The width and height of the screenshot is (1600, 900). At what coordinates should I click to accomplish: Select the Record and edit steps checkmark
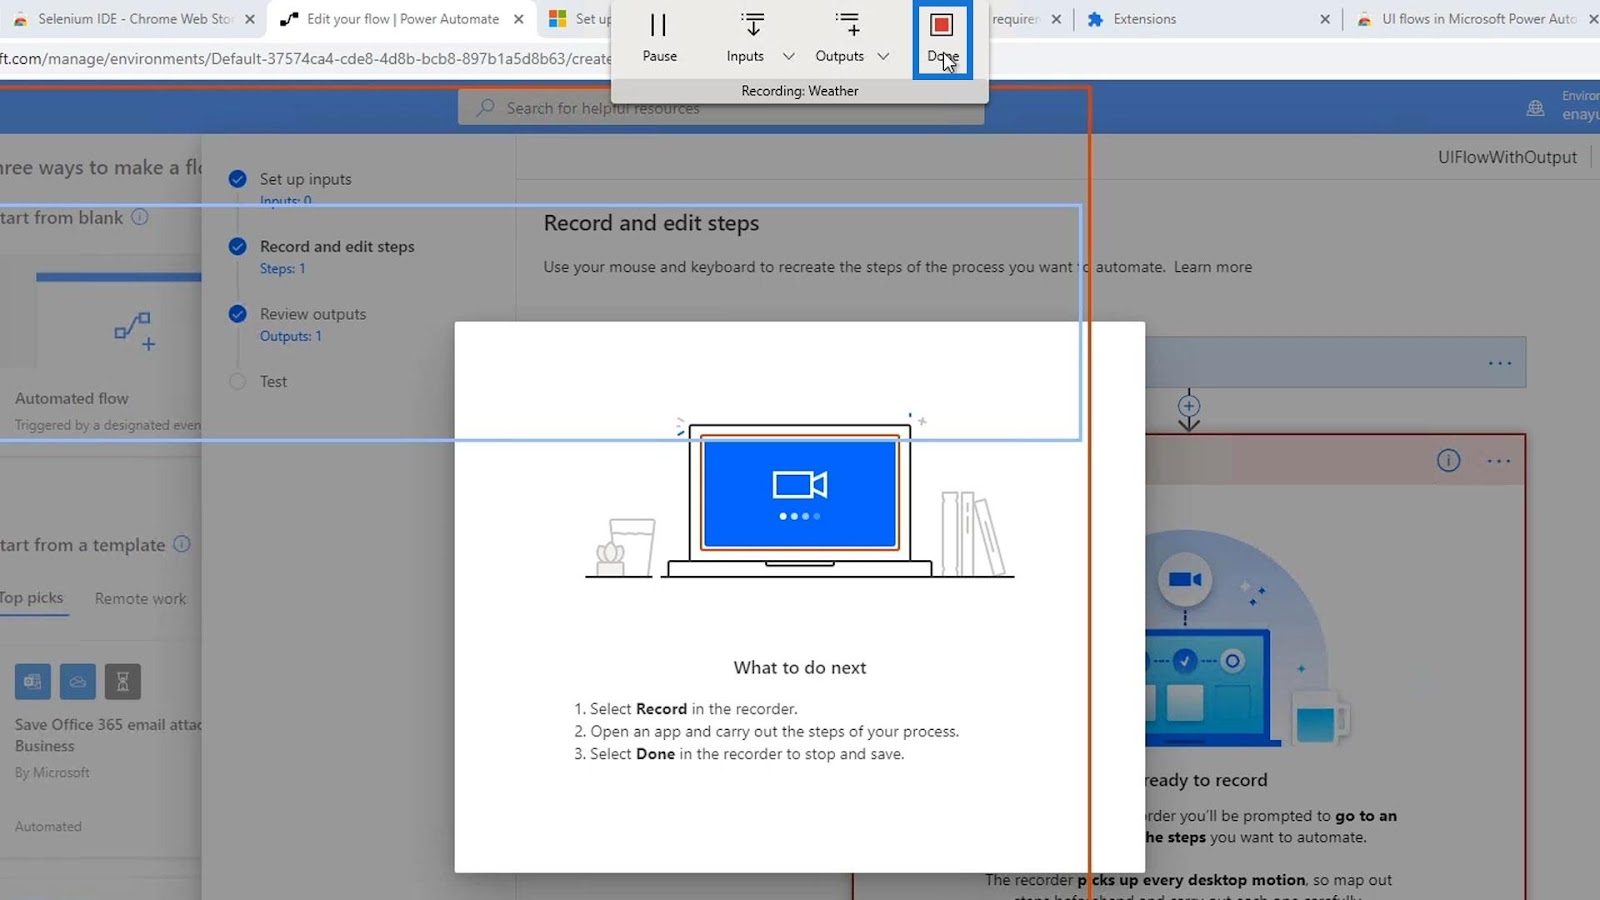pos(237,246)
